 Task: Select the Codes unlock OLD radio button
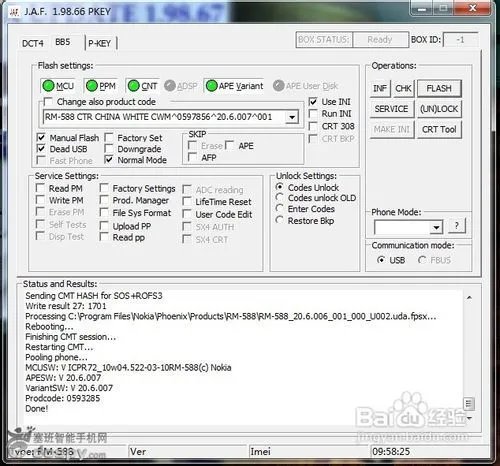280,198
